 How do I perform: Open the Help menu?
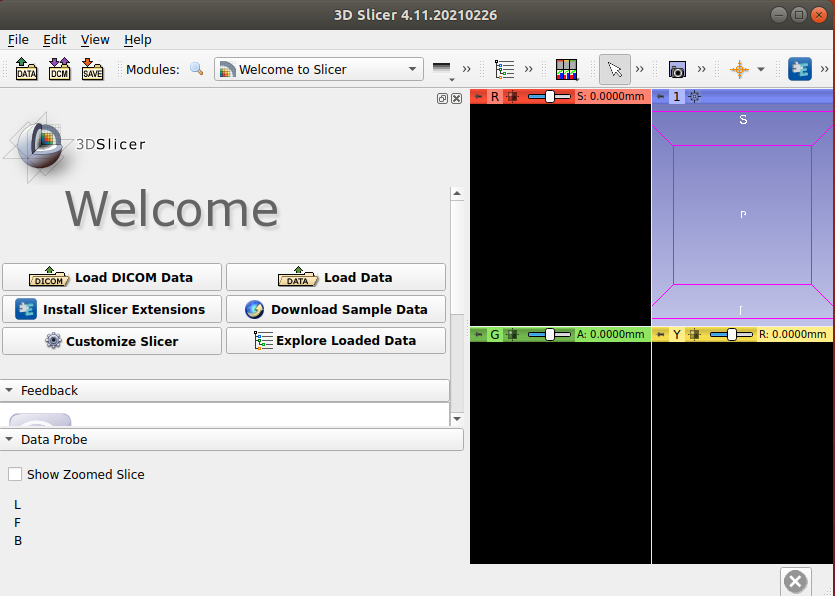pos(137,40)
